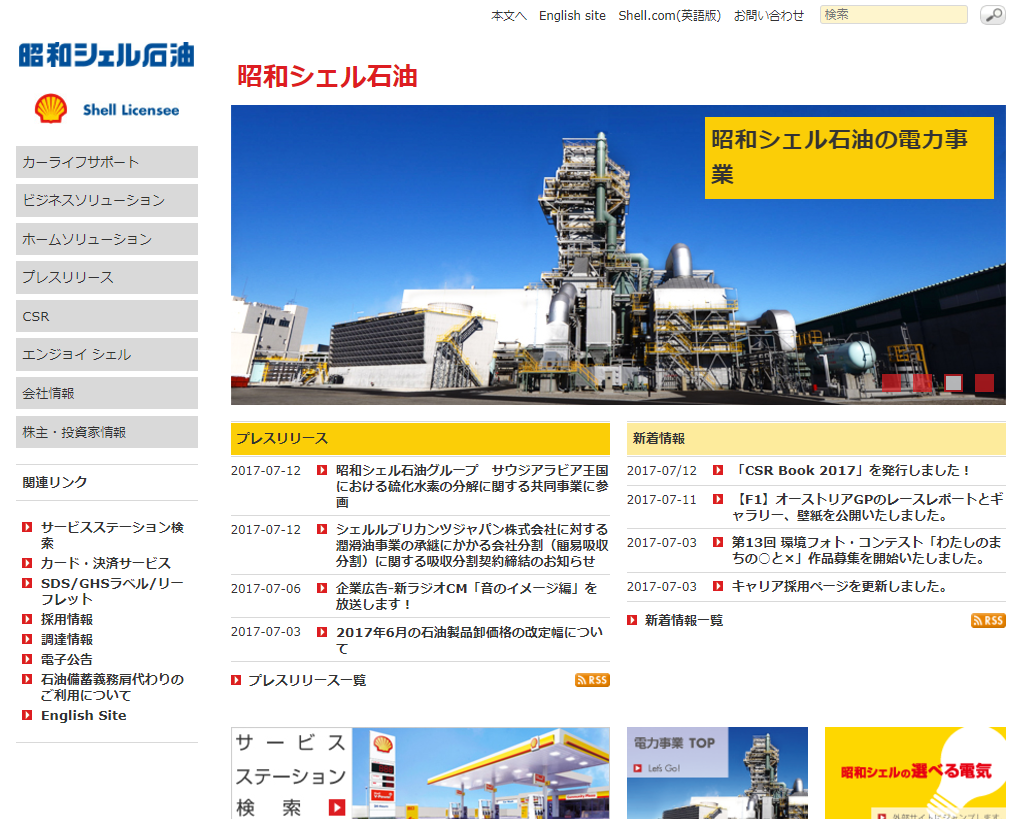Image resolution: width=1017 pixels, height=819 pixels.
Task: View プレスリリース一覧 list link
Action: point(307,680)
